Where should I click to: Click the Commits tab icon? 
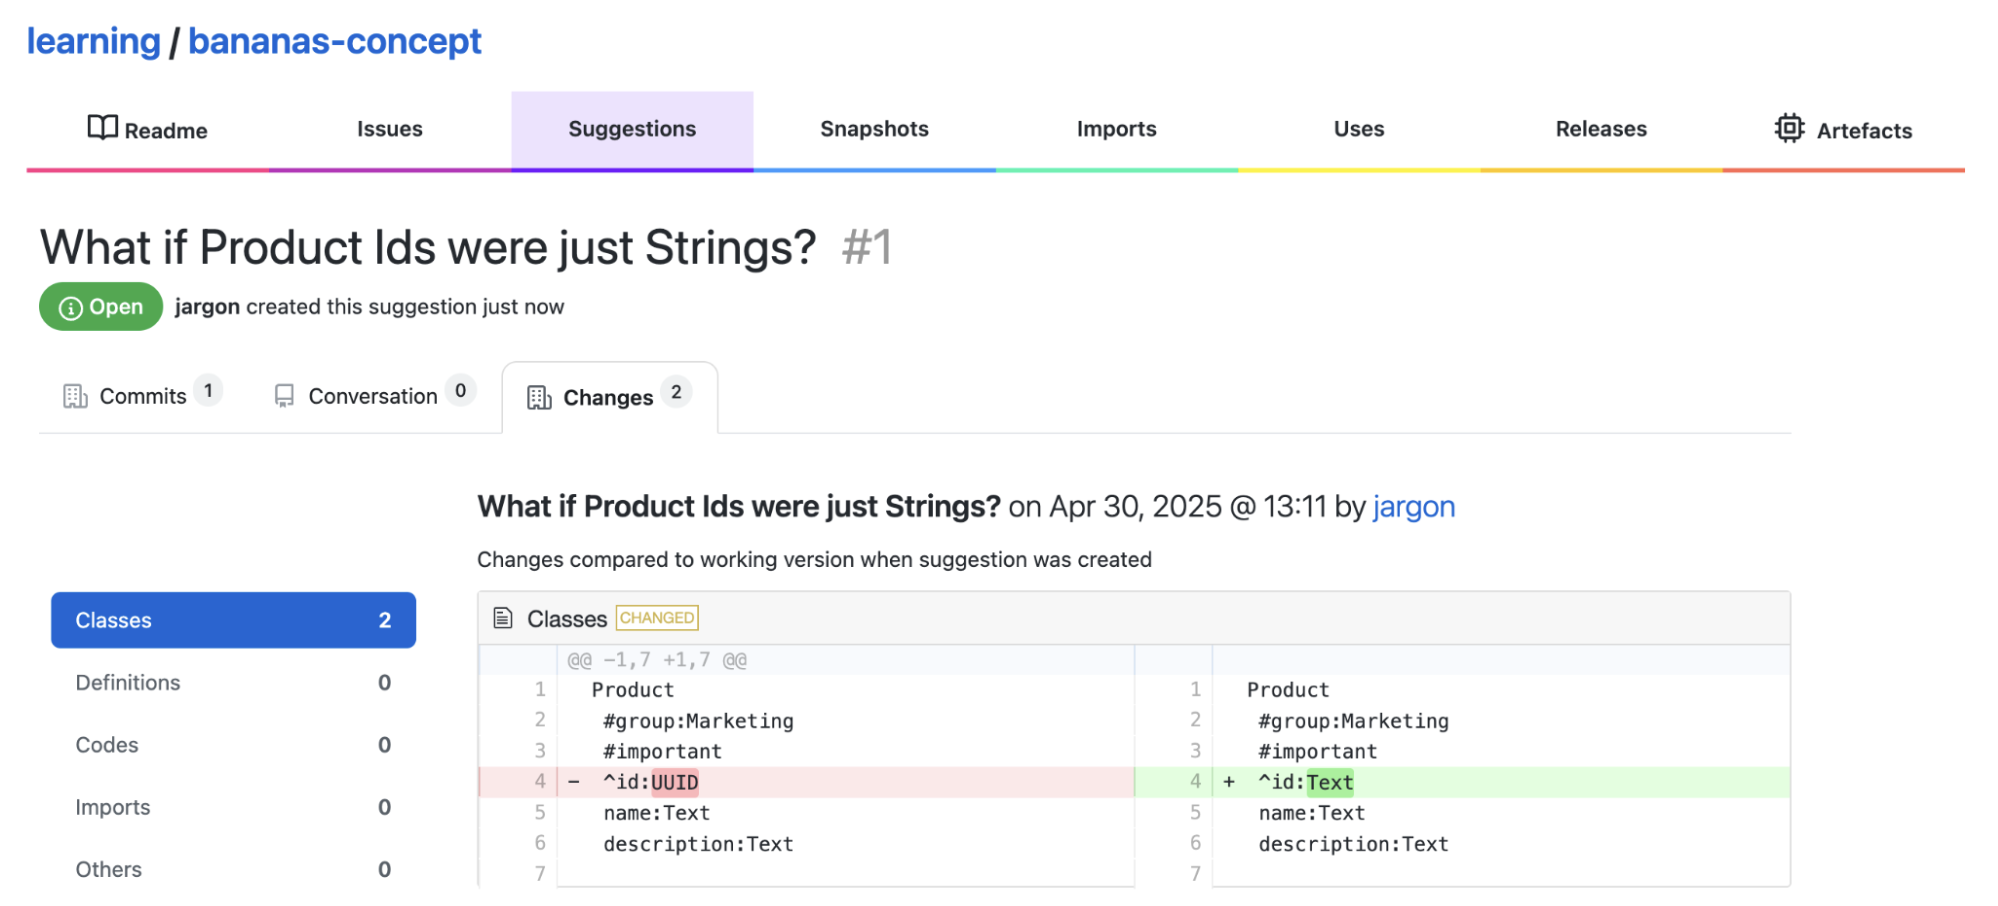tap(75, 397)
